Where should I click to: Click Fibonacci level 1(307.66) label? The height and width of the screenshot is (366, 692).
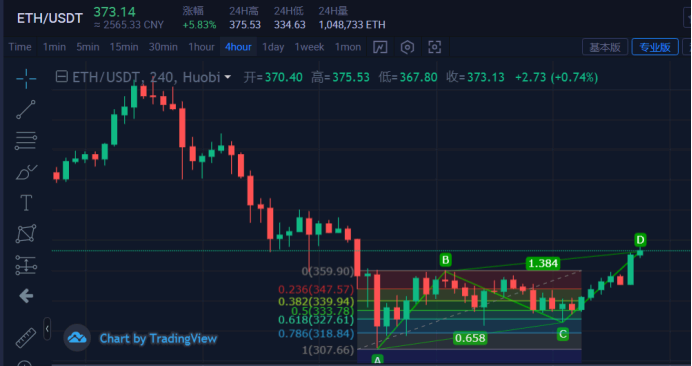click(x=328, y=350)
